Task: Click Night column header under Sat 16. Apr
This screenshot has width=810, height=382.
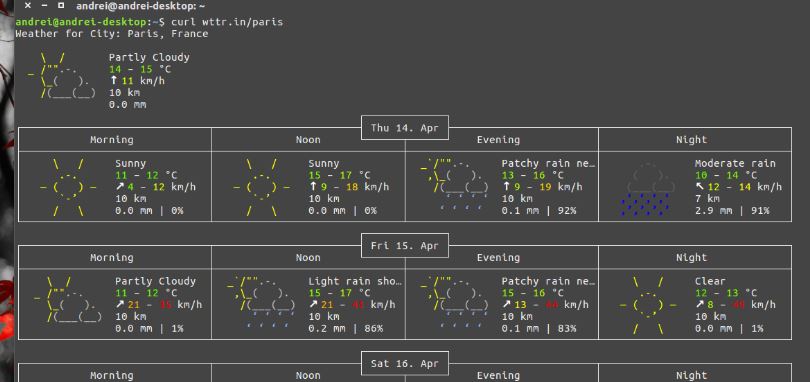Action: pyautogui.click(x=691, y=375)
